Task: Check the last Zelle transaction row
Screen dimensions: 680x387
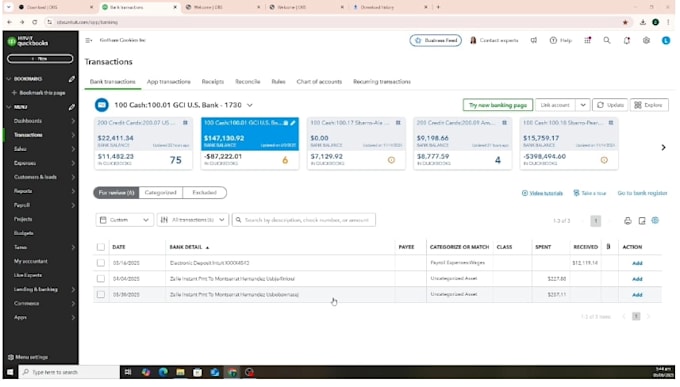Action: (x=101, y=295)
